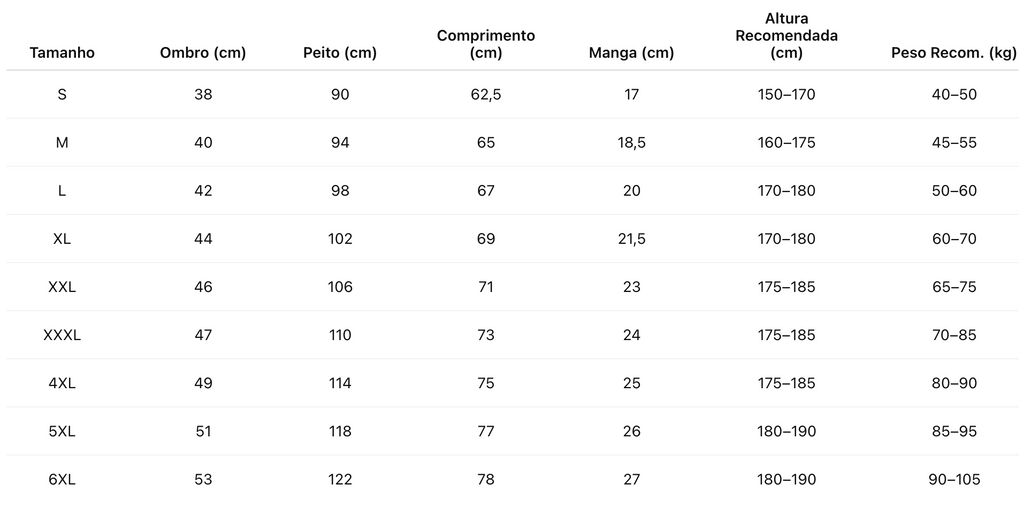Click the Peito (cm) header
1024x508 pixels.
point(340,54)
